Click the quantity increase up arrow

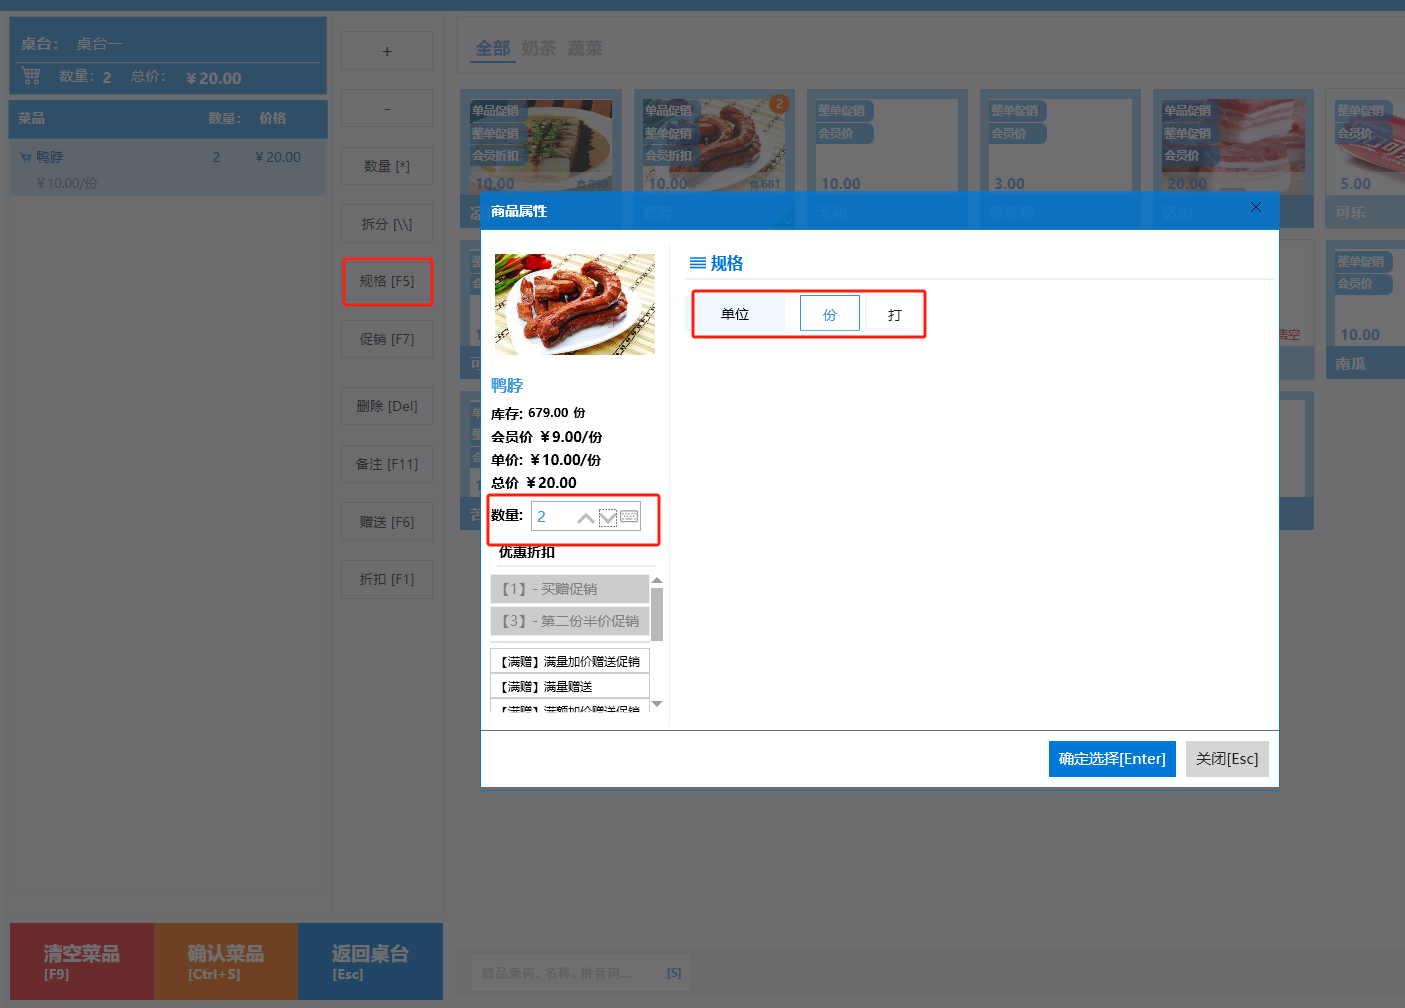pos(586,518)
